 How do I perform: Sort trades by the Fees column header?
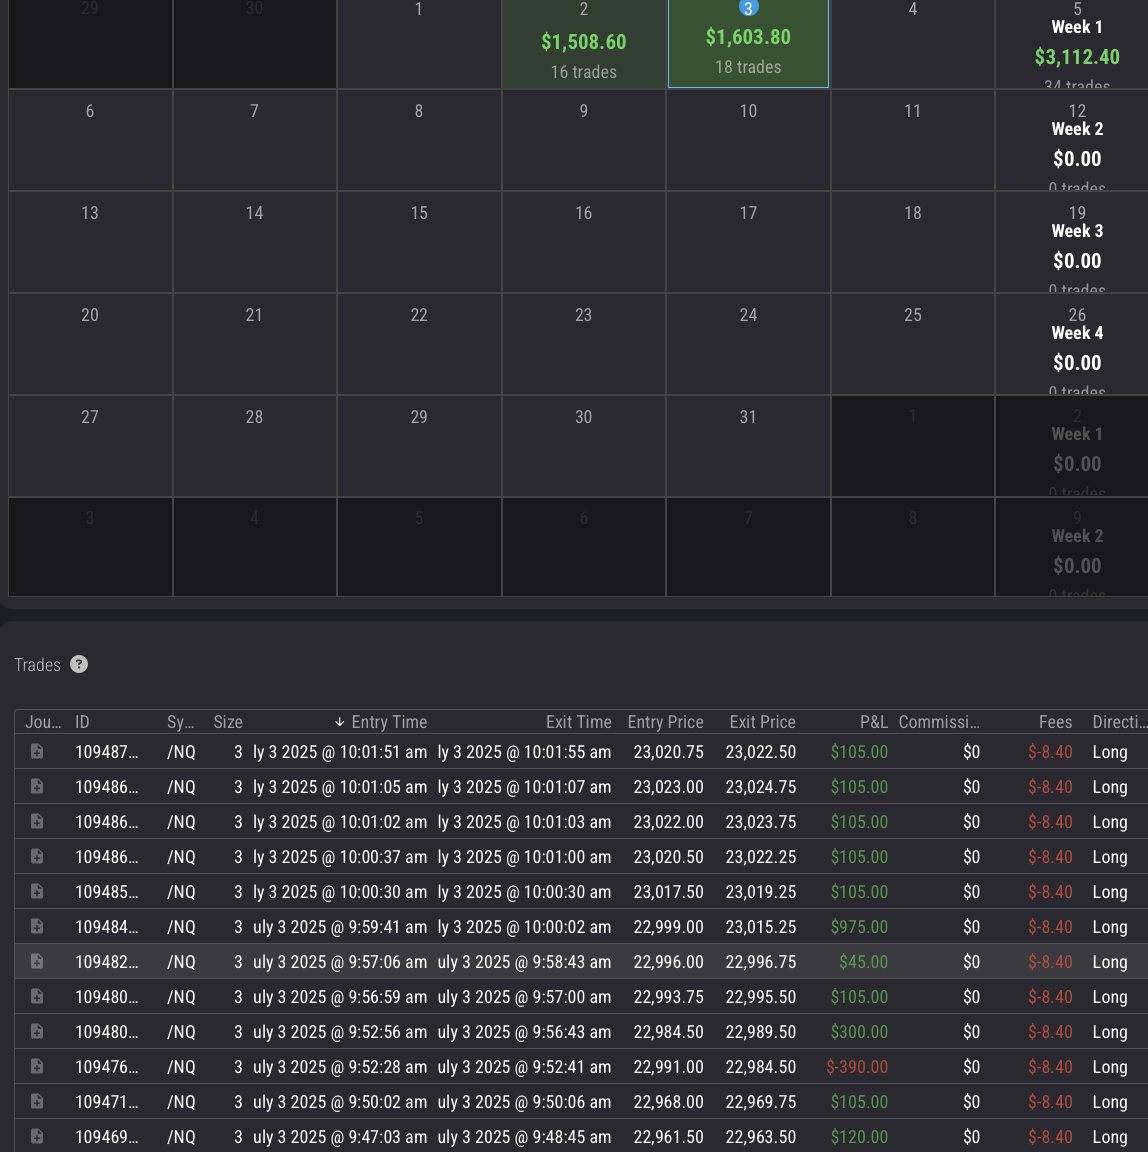point(1055,722)
